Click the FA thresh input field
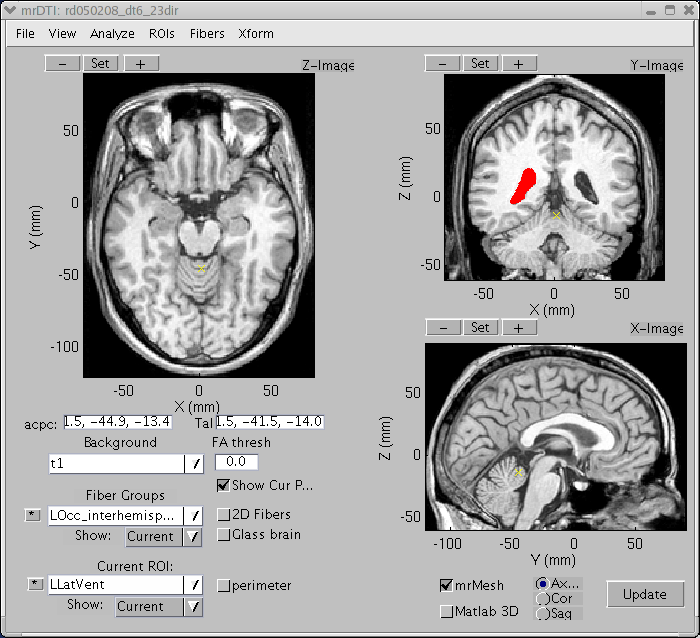Image resolution: width=700 pixels, height=638 pixels. click(x=236, y=462)
